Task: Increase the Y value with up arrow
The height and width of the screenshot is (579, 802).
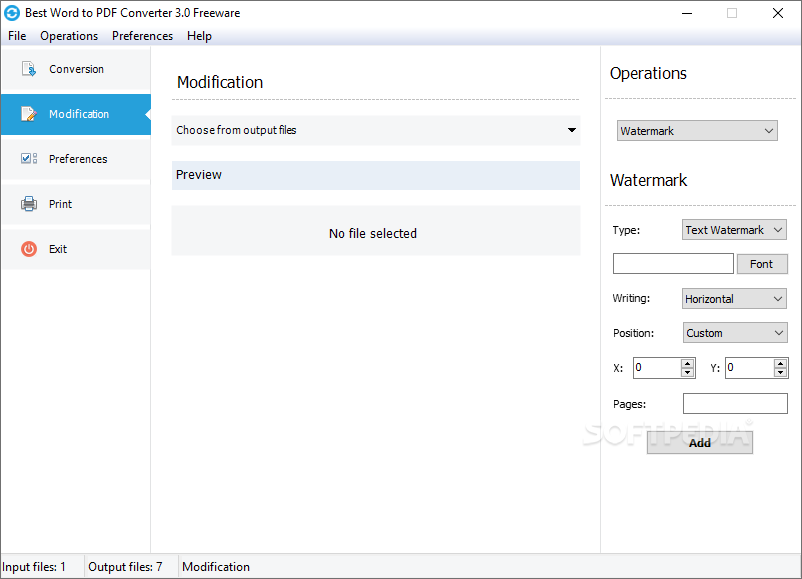Action: pos(780,363)
